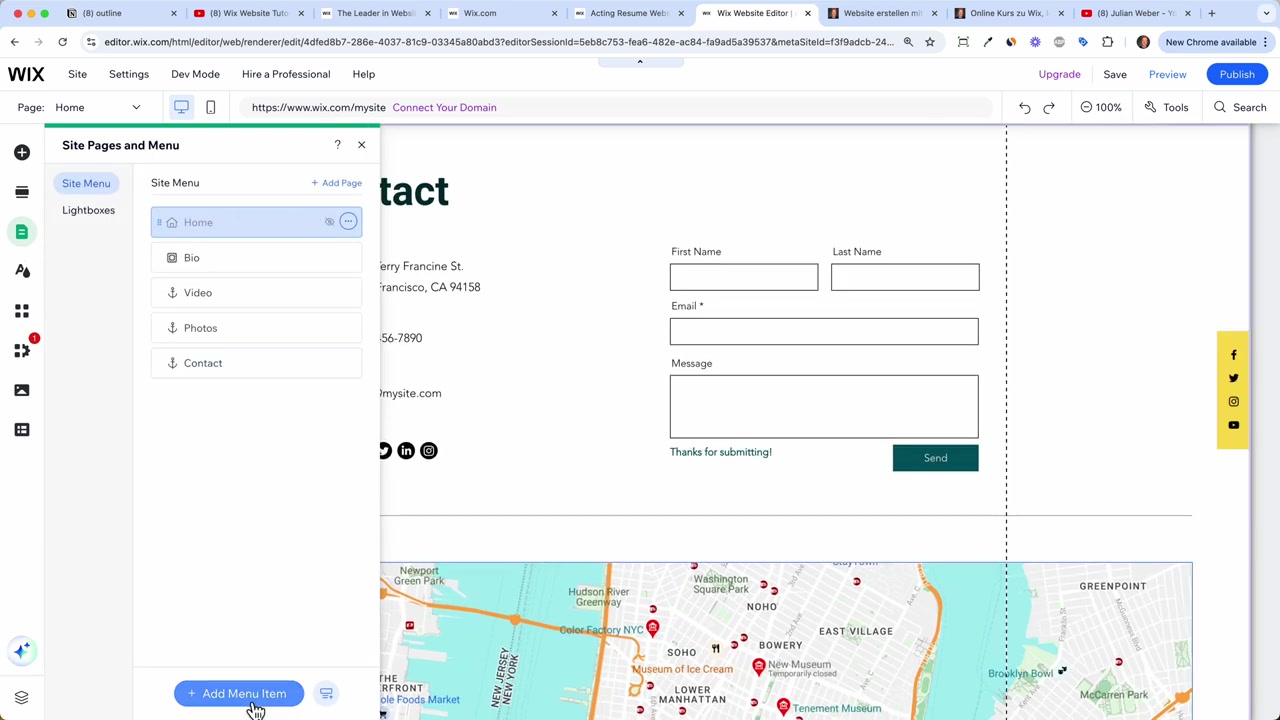Open a new Chrome tab
Screen dimensions: 1280x720
point(1211,13)
